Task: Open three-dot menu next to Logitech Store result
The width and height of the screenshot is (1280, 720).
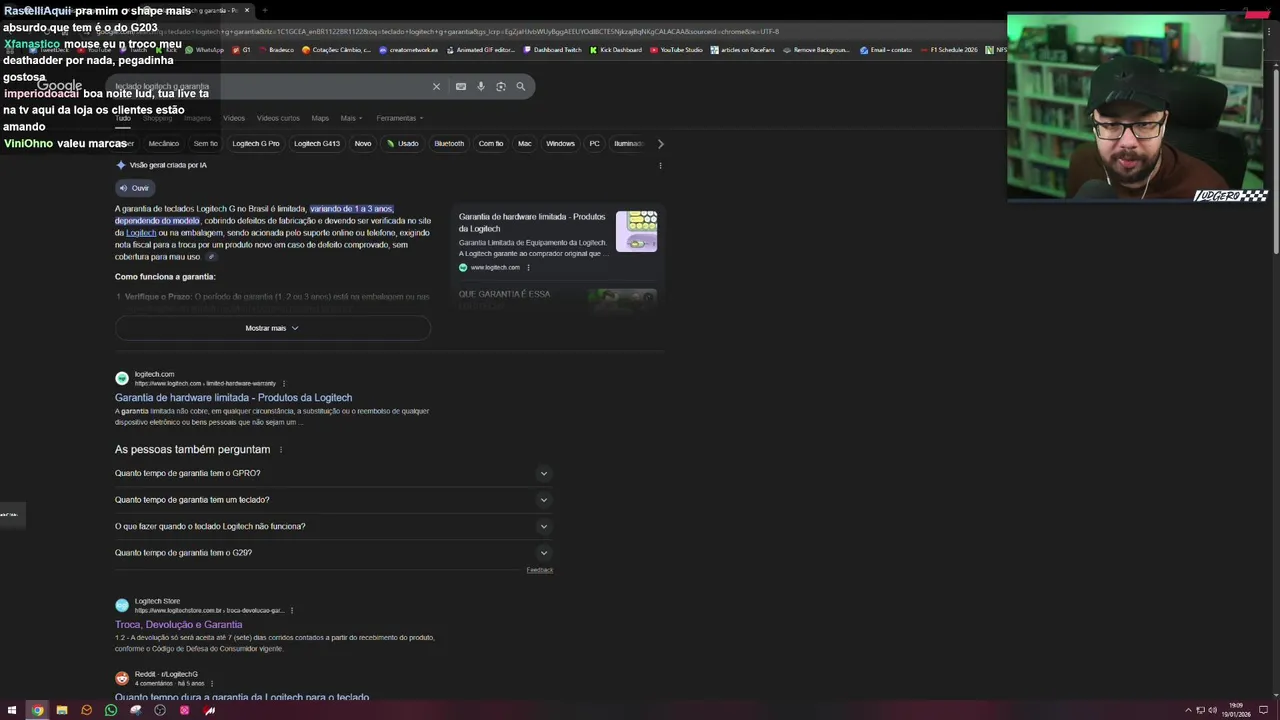Action: 292,610
